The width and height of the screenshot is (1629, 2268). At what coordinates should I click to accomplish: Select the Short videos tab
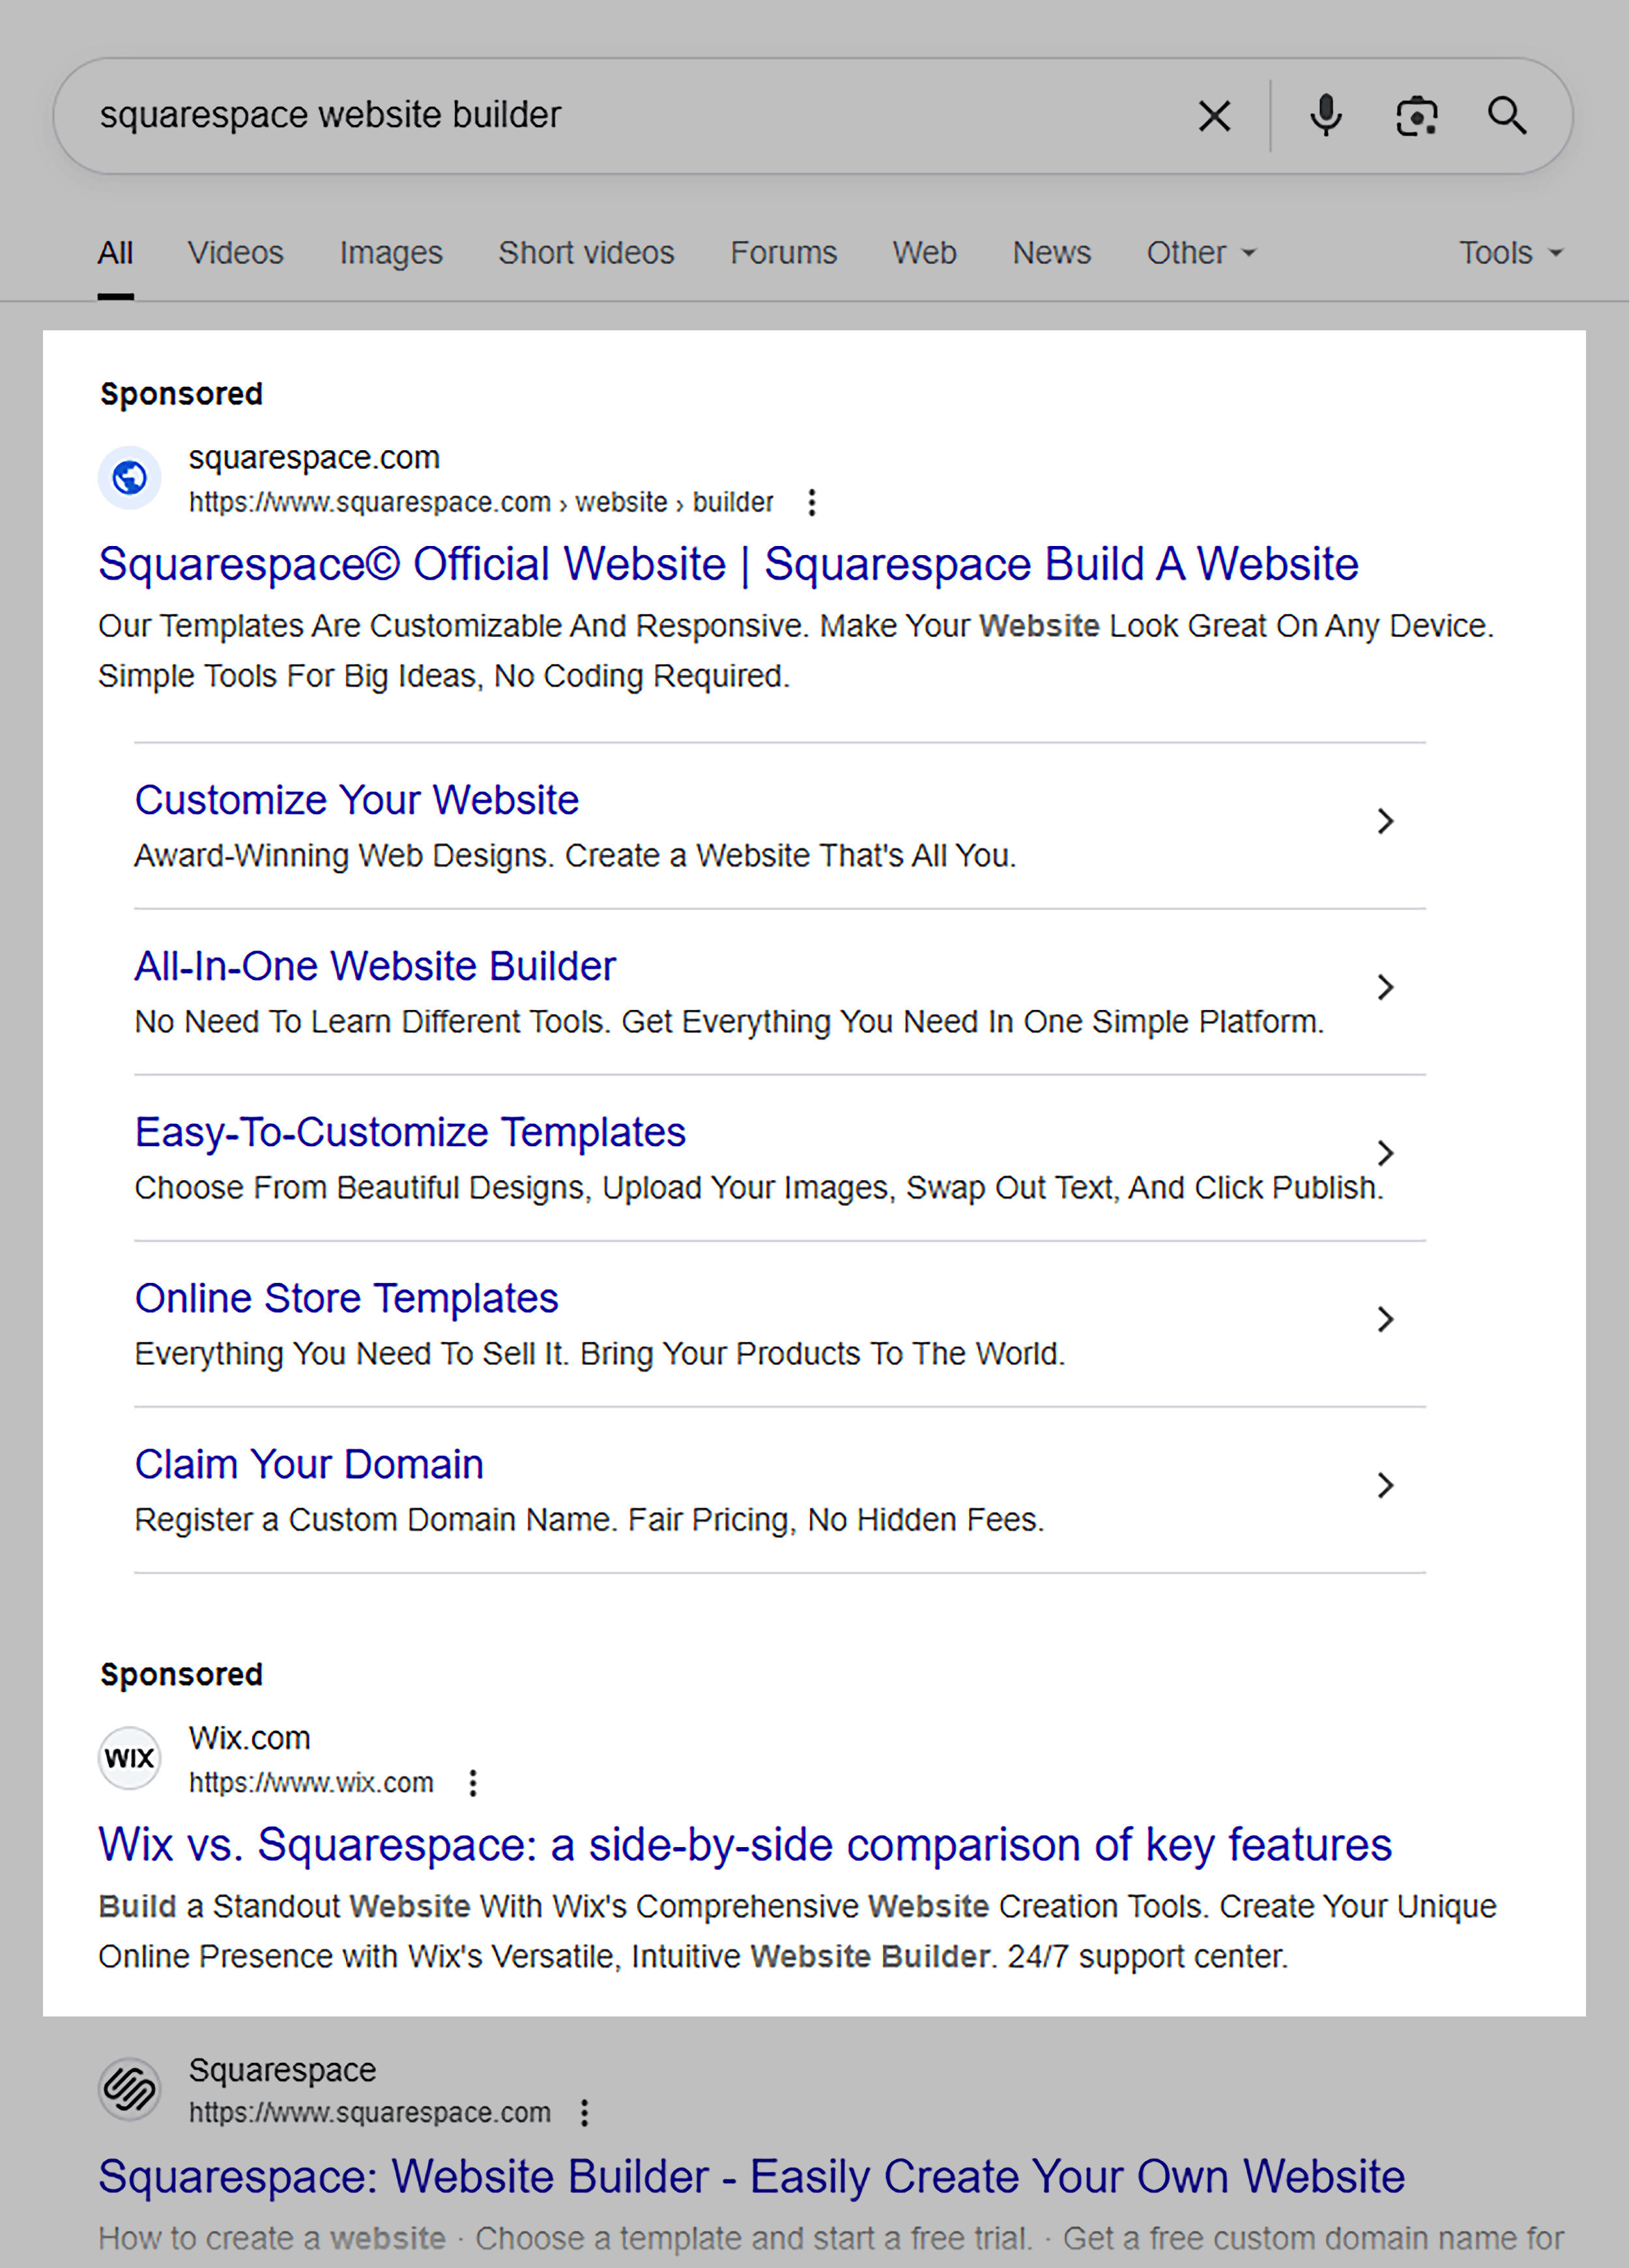(586, 253)
